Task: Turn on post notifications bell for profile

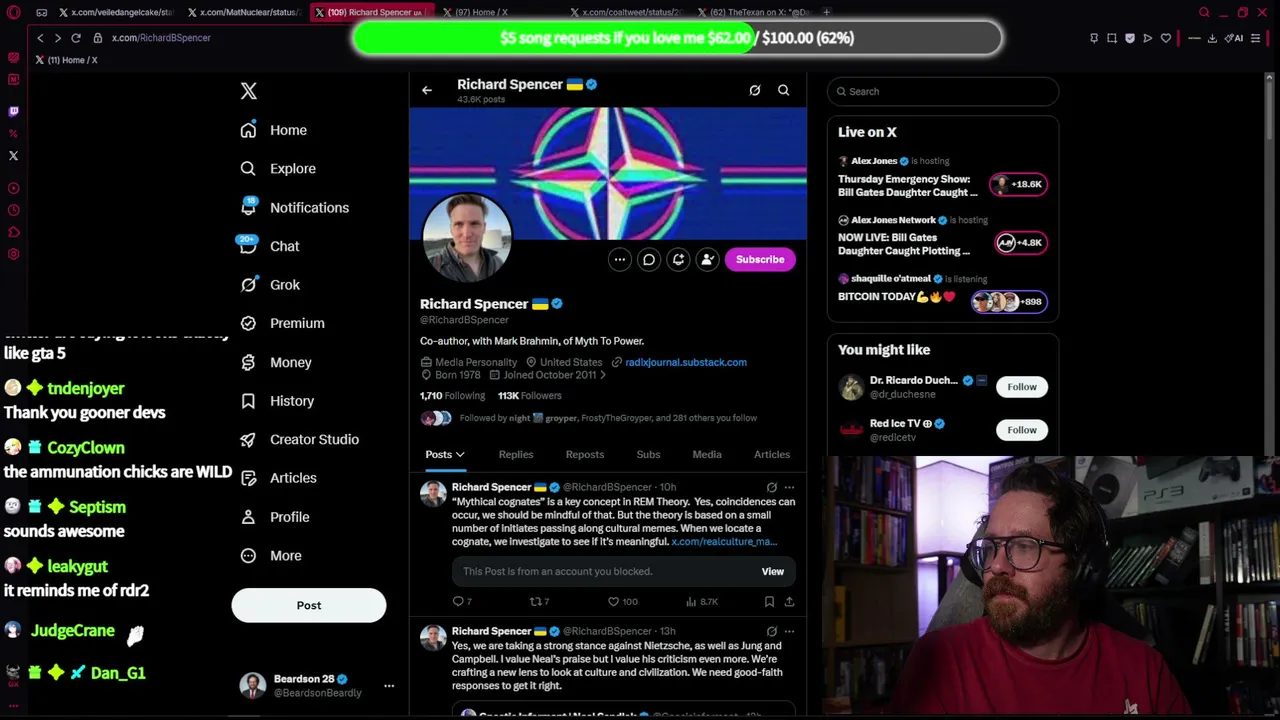Action: pos(678,260)
